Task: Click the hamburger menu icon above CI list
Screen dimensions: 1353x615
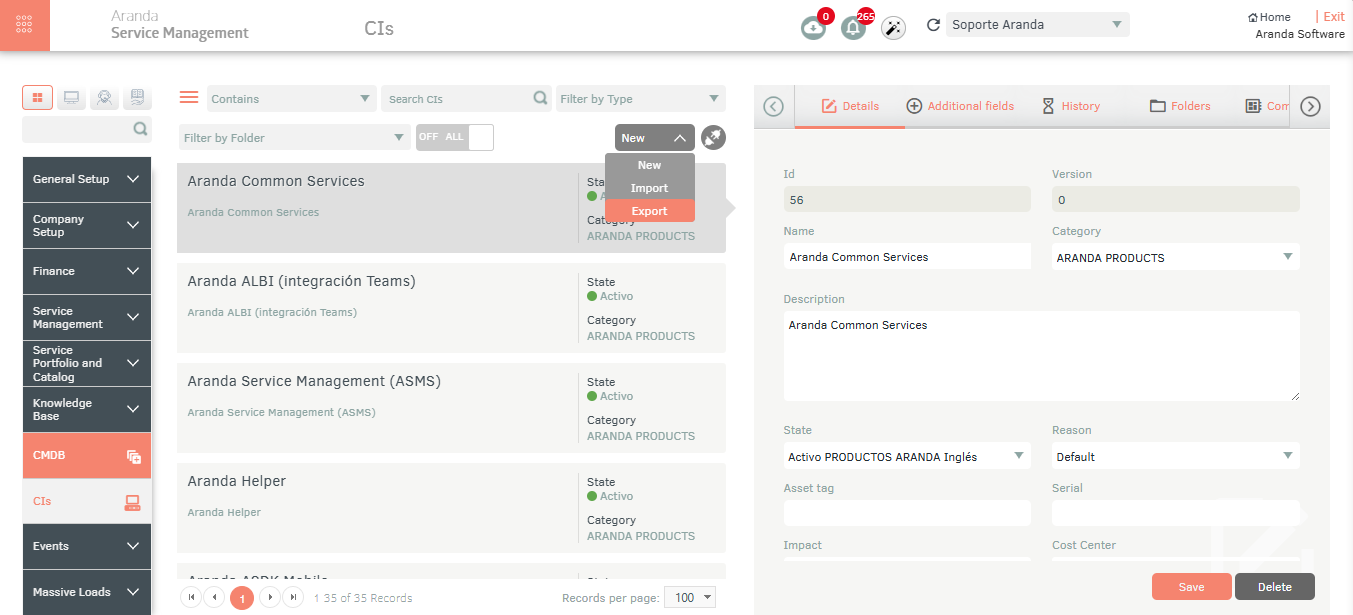Action: coord(189,97)
